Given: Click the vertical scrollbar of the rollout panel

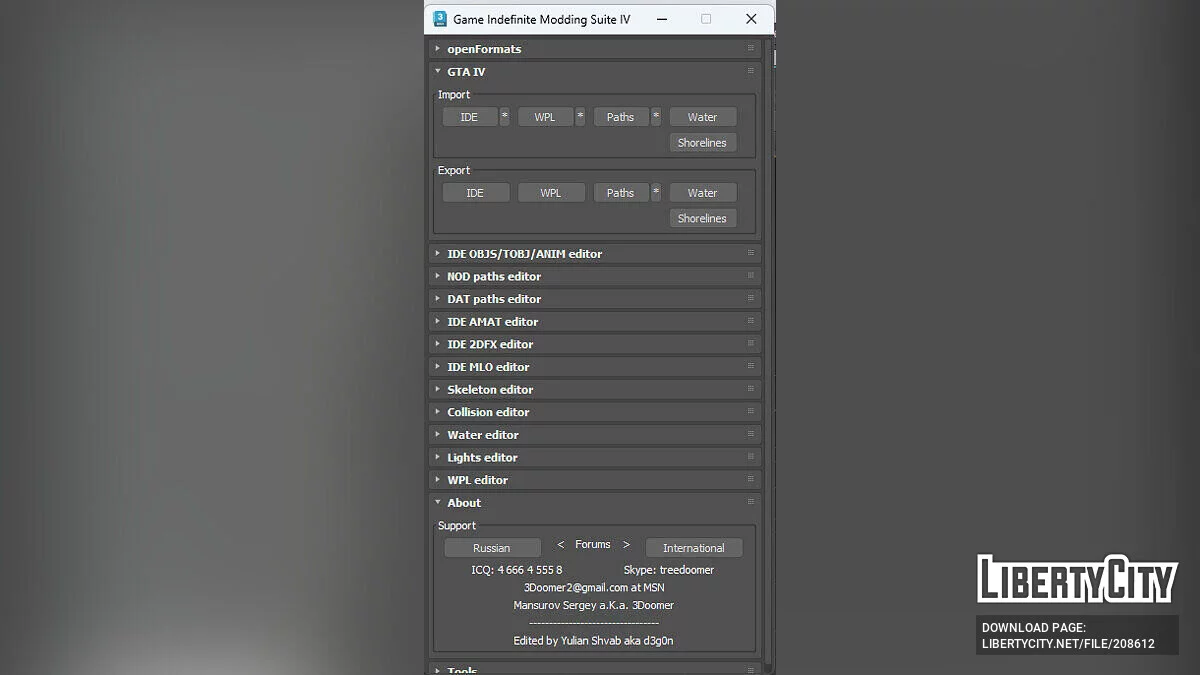Looking at the screenshot, I should pyautogui.click(x=768, y=355).
